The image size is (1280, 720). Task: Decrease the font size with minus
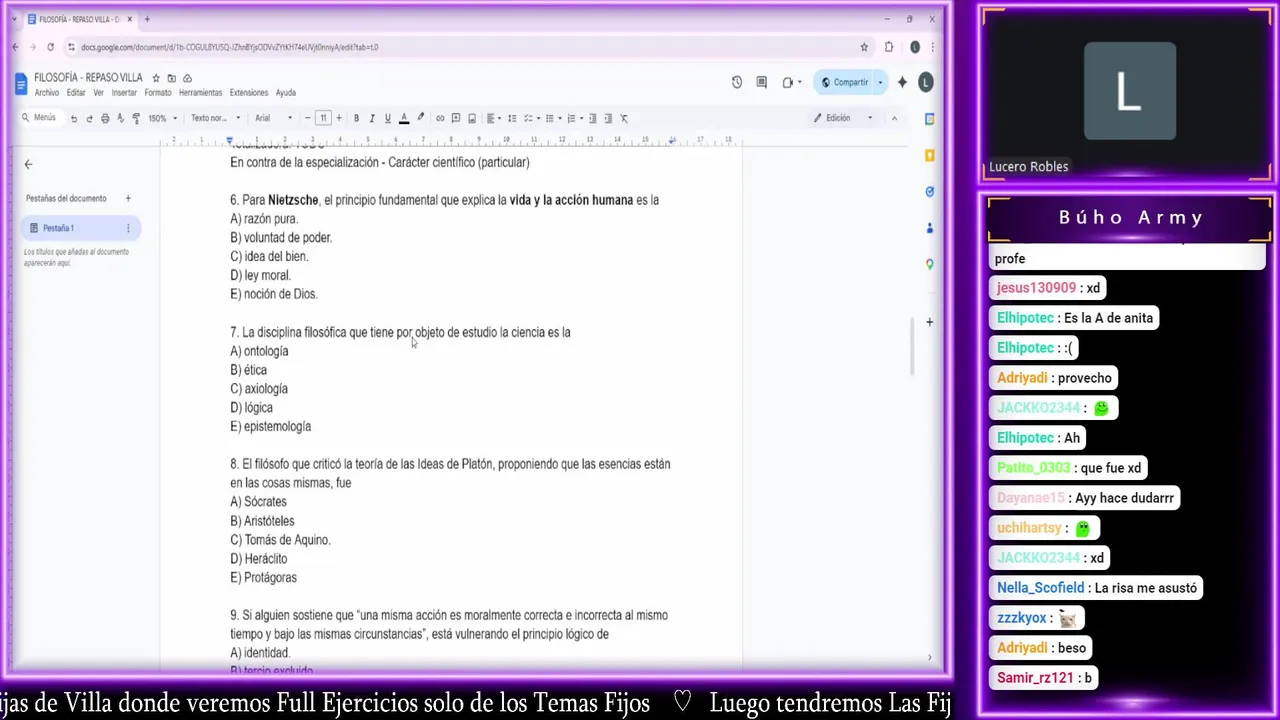308,118
